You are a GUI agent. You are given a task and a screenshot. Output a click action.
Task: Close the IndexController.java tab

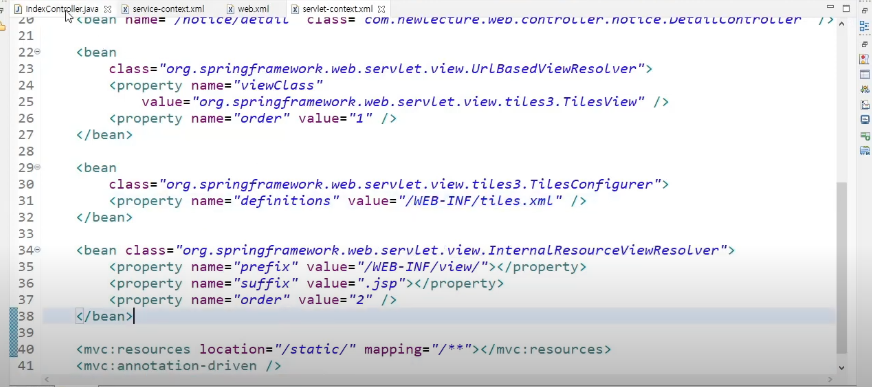tap(107, 9)
